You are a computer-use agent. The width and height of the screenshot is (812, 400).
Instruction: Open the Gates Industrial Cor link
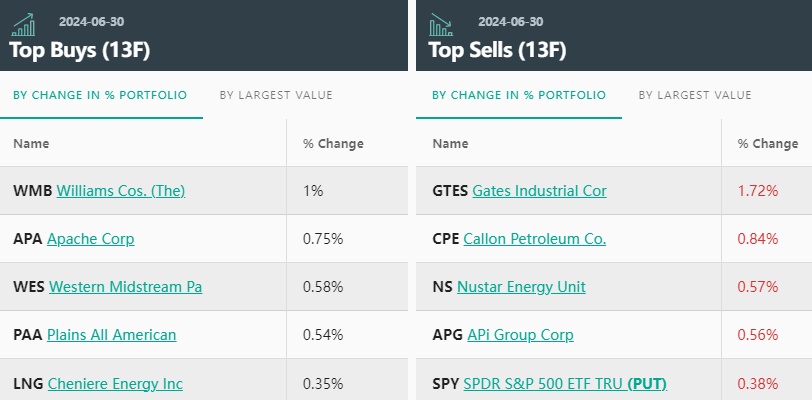[539, 190]
